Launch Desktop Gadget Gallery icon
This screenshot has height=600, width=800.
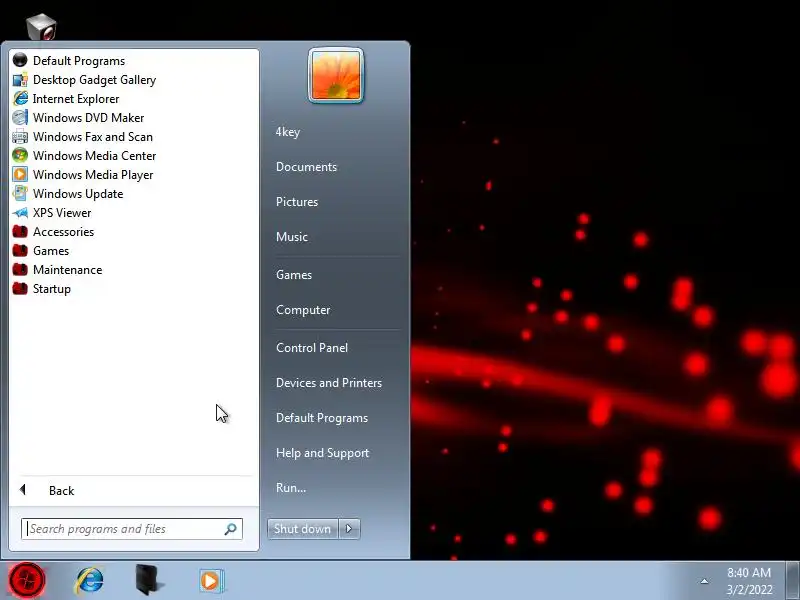[20, 80]
